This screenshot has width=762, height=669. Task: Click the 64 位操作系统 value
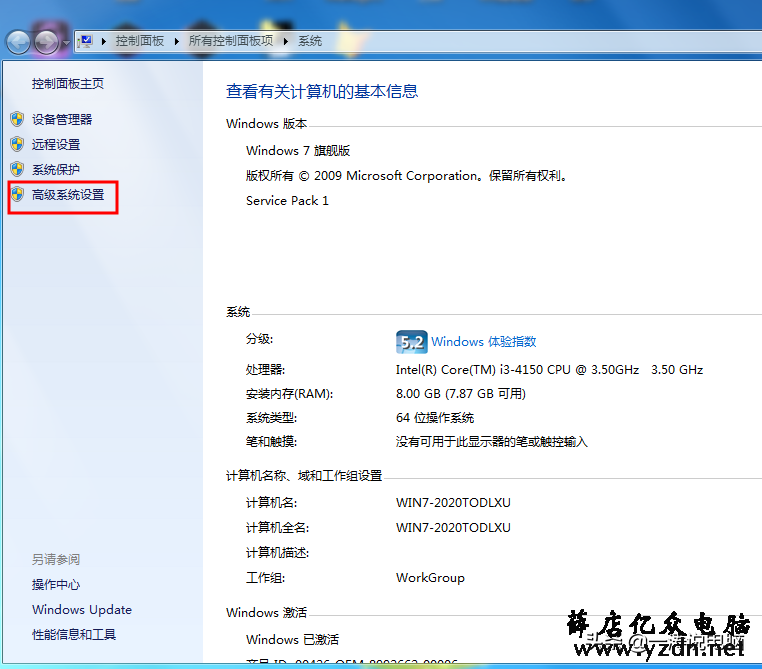[435, 418]
